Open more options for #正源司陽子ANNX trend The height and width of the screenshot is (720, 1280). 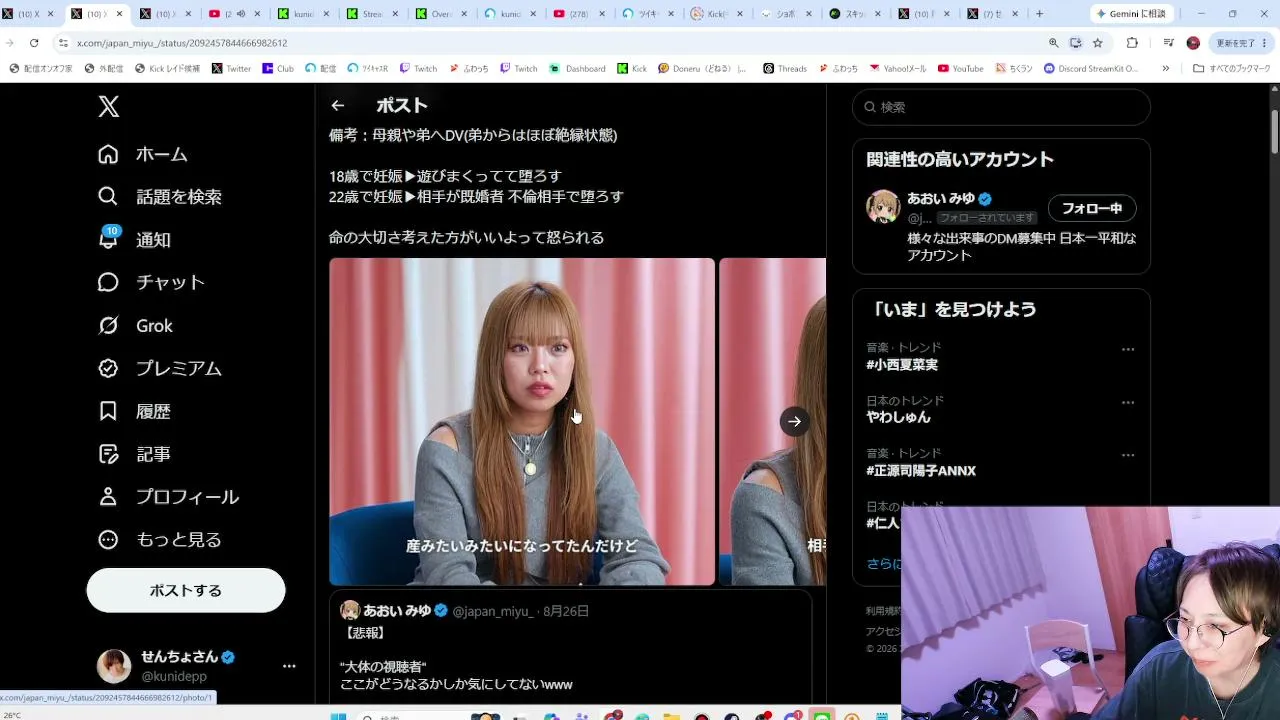(x=1128, y=455)
